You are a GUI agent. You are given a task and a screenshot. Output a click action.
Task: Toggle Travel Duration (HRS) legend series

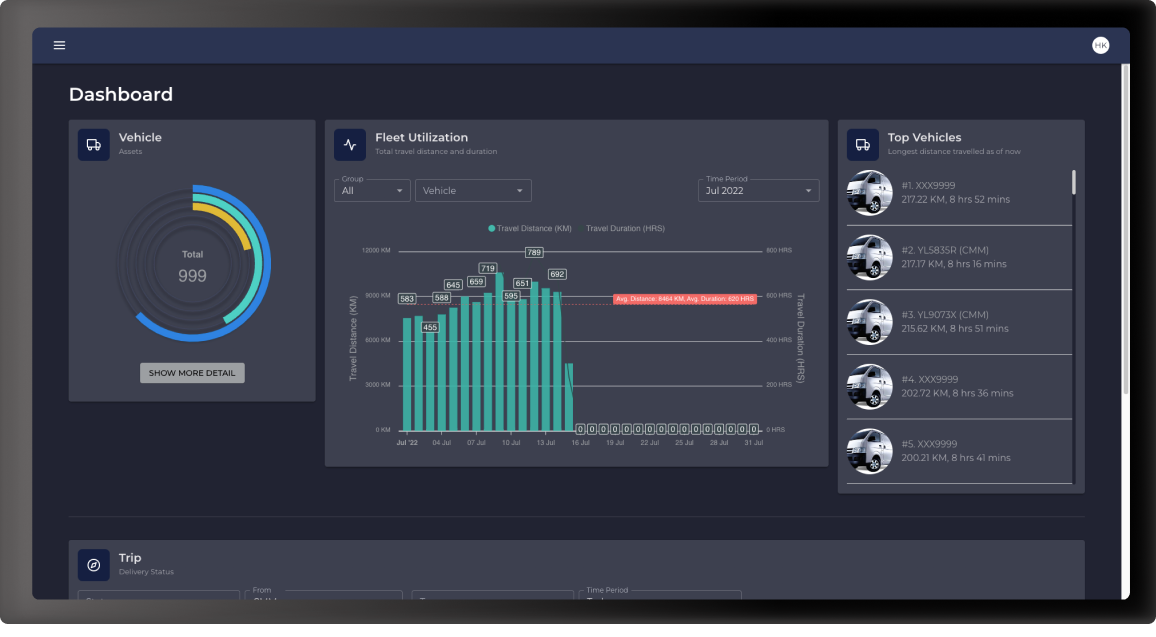click(625, 228)
